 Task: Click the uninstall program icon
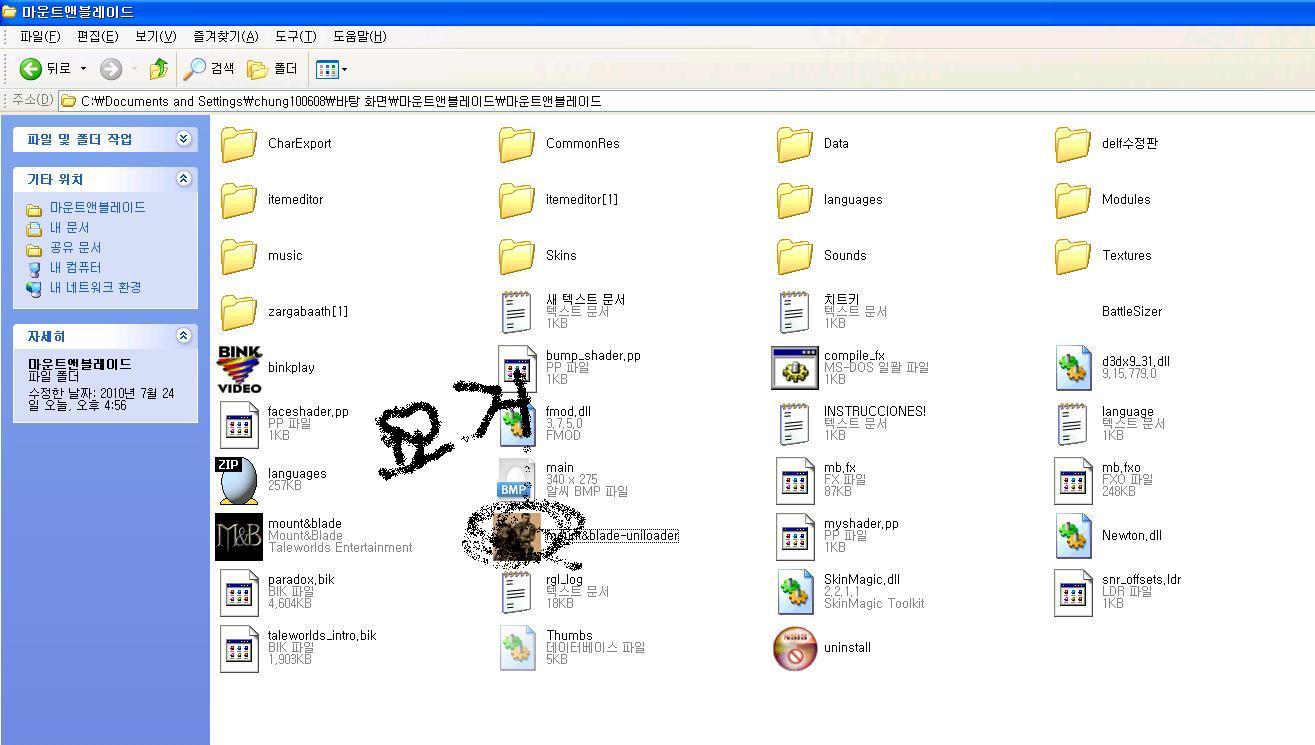[x=795, y=648]
